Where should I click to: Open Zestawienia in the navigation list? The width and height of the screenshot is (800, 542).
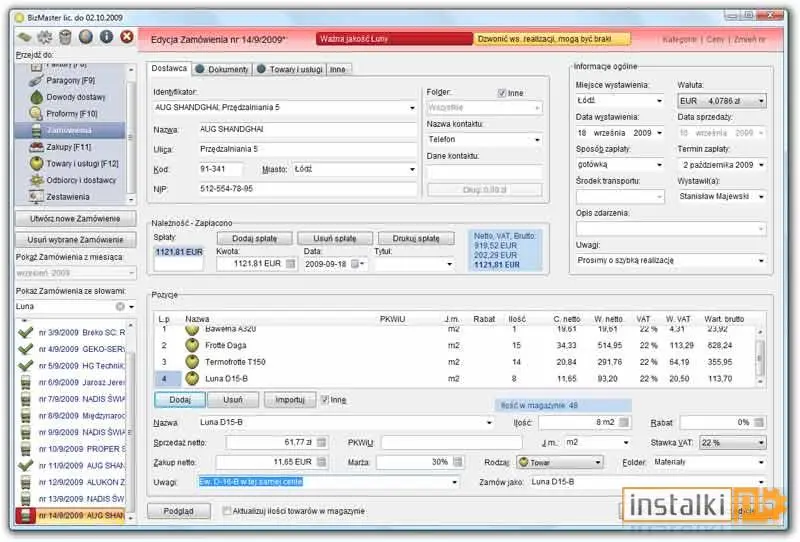click(70, 196)
